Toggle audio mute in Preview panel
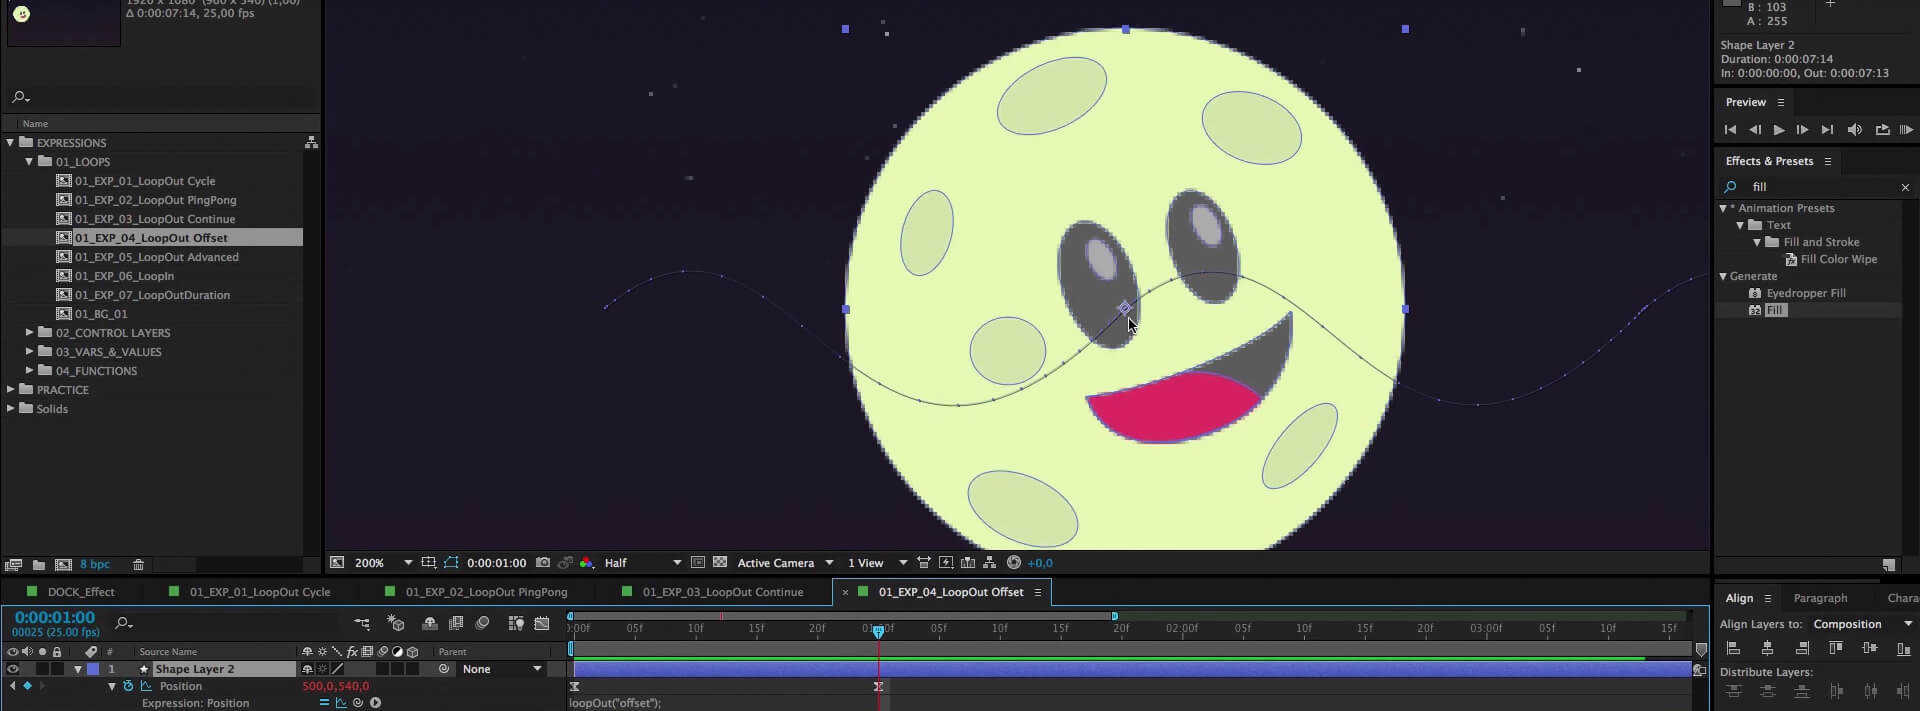The width and height of the screenshot is (1920, 711). pyautogui.click(x=1854, y=130)
